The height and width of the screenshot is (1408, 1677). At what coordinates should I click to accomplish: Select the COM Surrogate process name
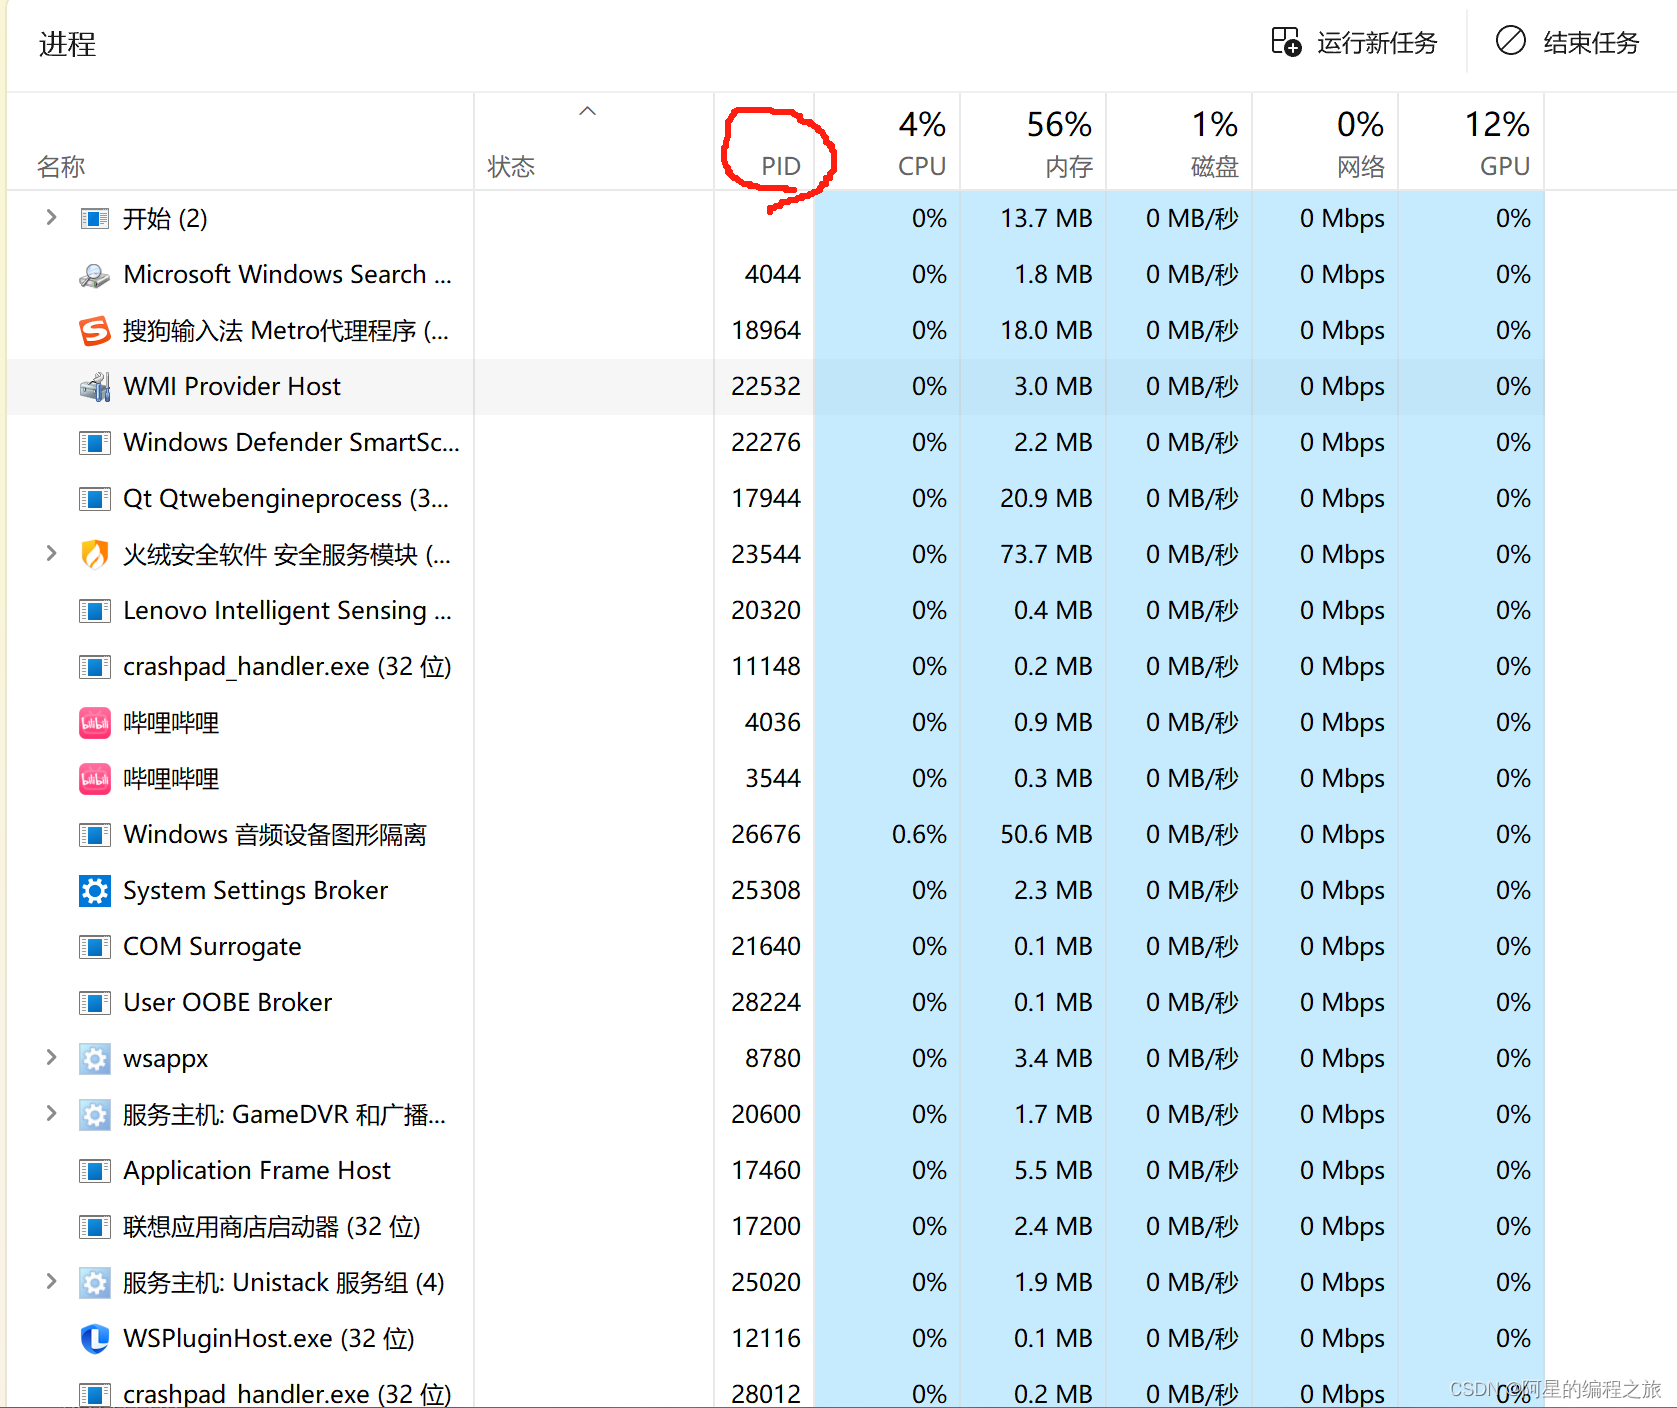point(212,947)
